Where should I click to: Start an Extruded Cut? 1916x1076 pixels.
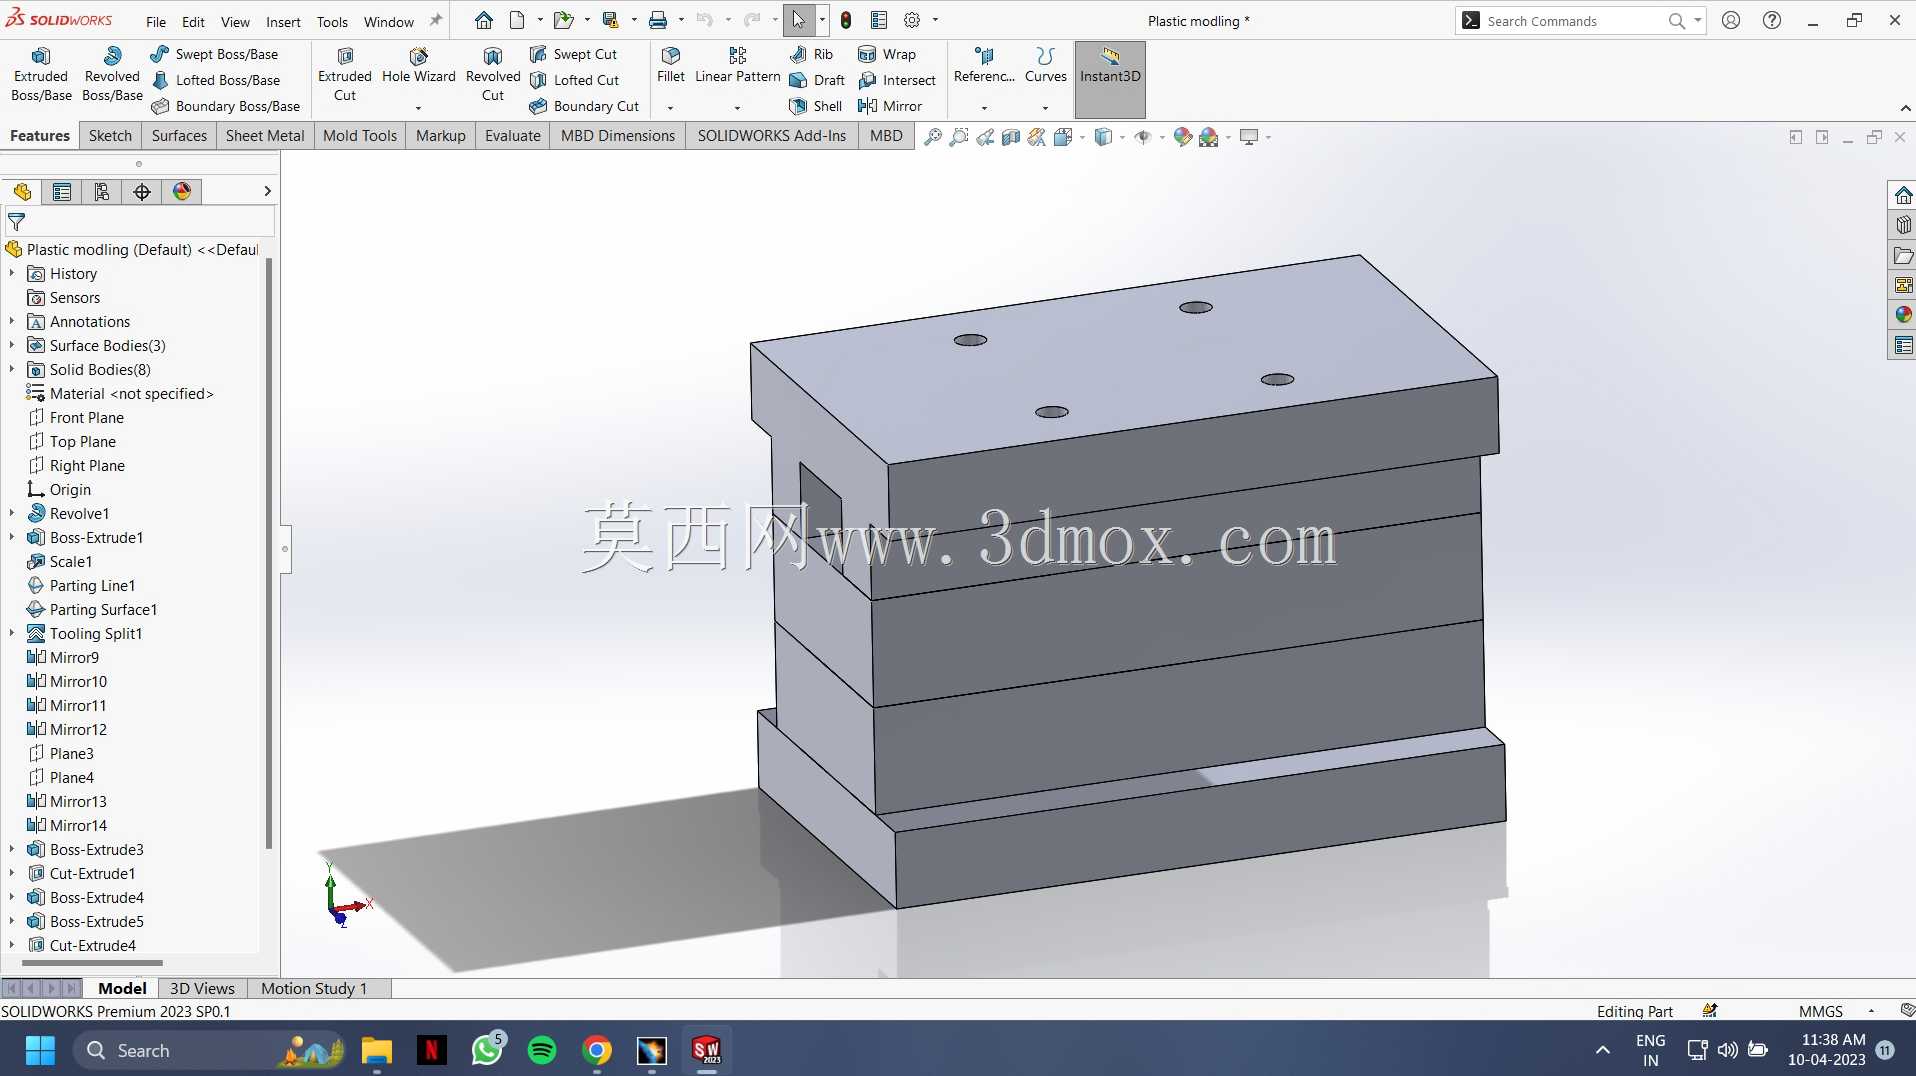point(345,75)
